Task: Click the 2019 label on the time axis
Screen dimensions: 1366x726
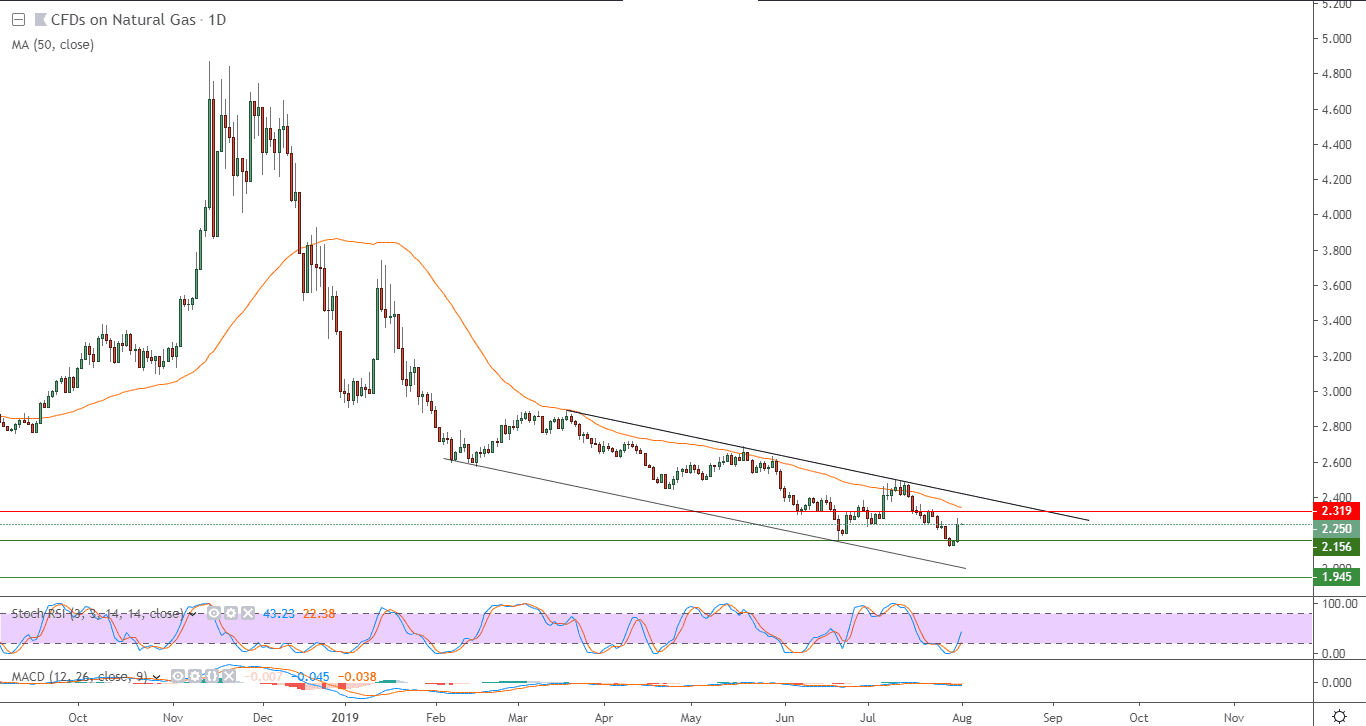Action: click(345, 717)
